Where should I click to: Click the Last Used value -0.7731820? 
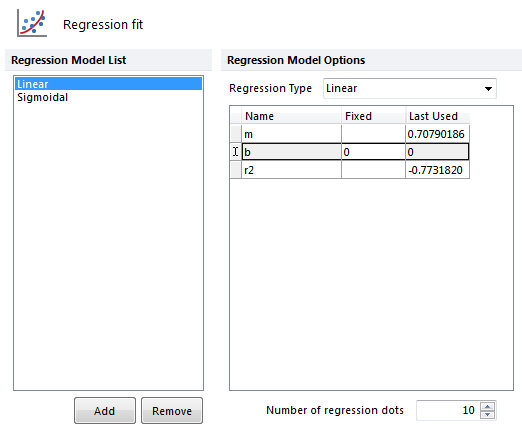click(x=437, y=170)
